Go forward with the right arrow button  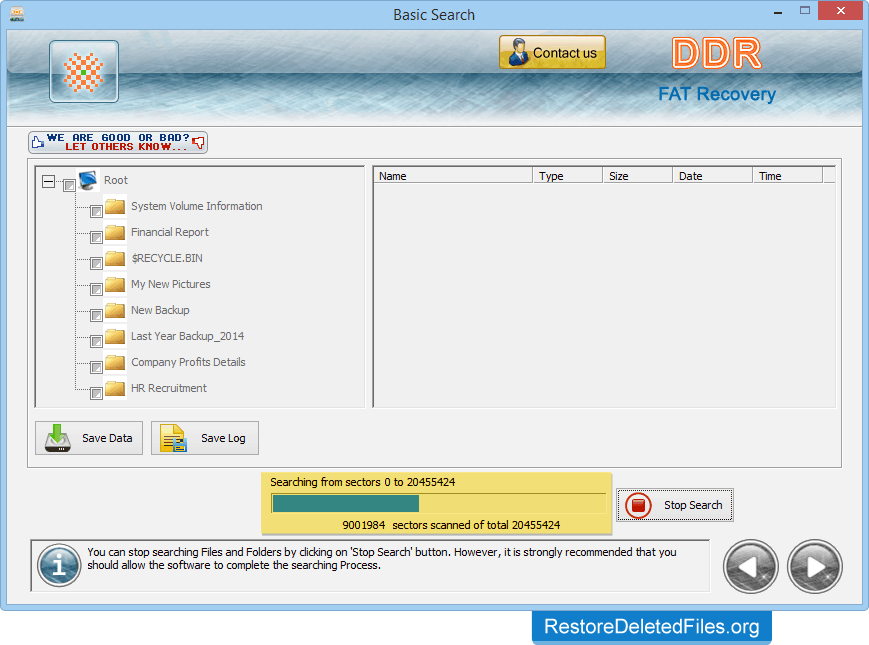tap(815, 566)
